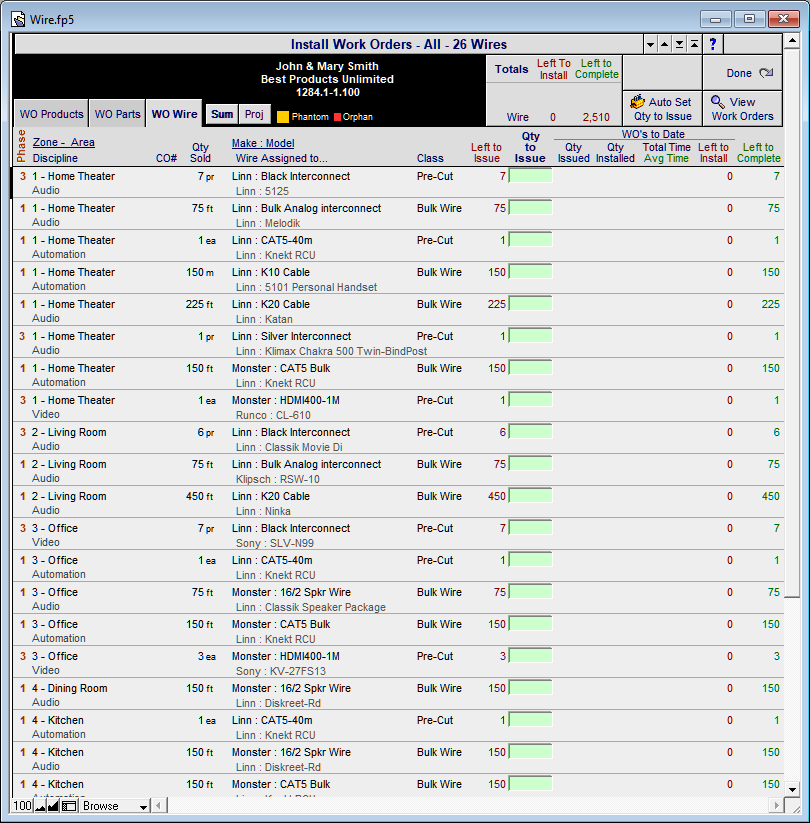Click 'Runco : CL-610' assigned product text
The height and width of the screenshot is (823, 810).
[273, 415]
